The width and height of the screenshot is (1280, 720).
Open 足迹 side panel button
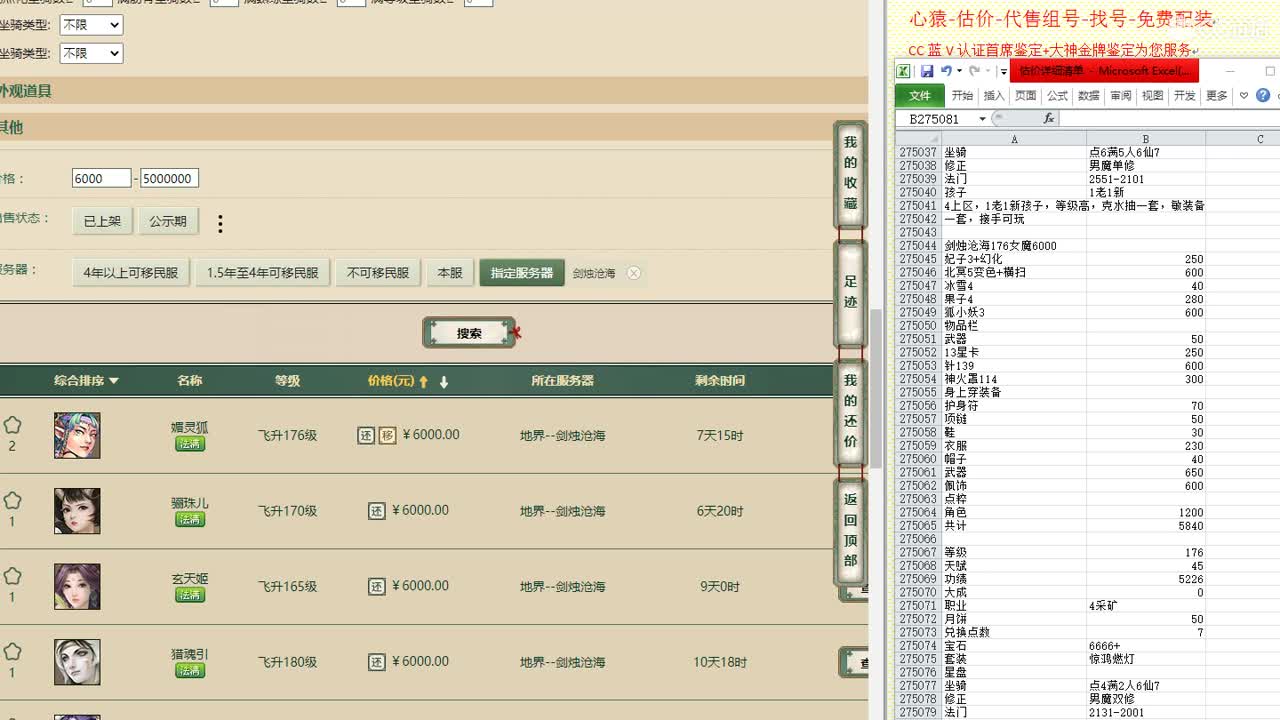(x=850, y=293)
